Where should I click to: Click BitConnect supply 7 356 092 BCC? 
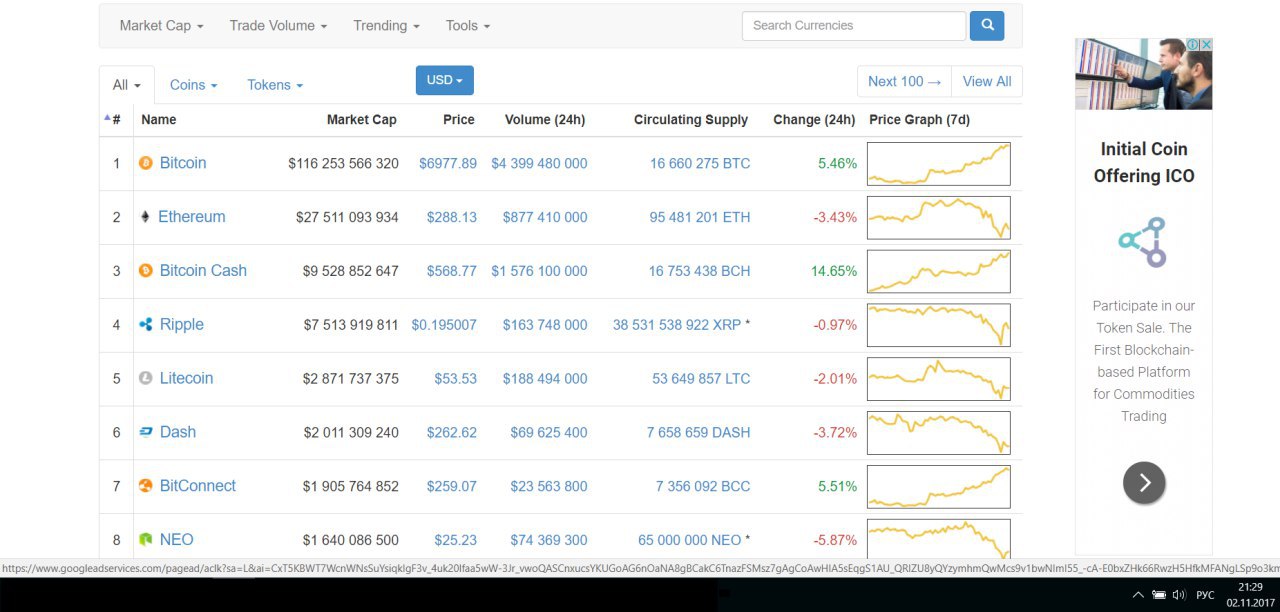pyautogui.click(x=703, y=486)
